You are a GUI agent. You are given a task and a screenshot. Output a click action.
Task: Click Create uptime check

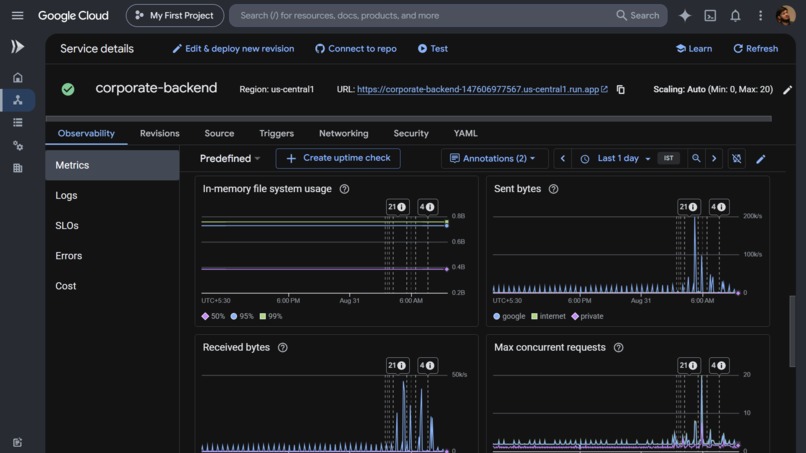[338, 158]
